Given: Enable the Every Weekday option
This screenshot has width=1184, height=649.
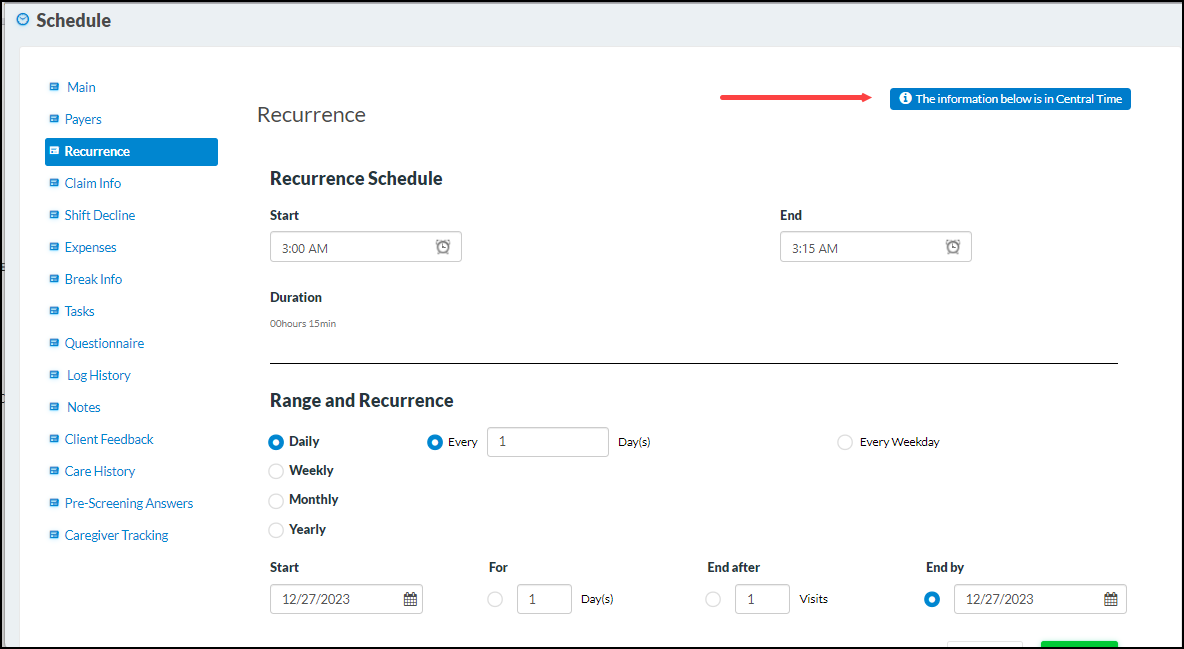Looking at the screenshot, I should click(x=845, y=441).
